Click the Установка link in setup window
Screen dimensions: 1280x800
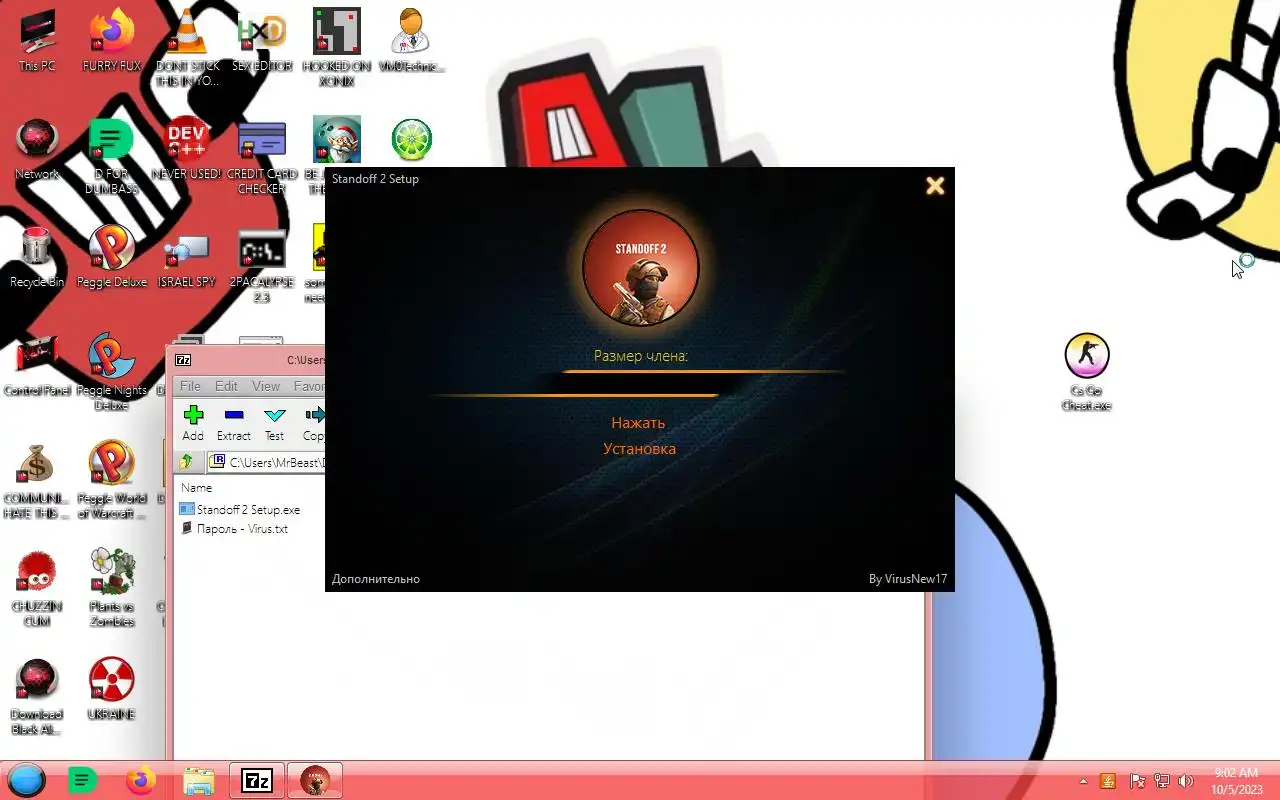pyautogui.click(x=639, y=449)
